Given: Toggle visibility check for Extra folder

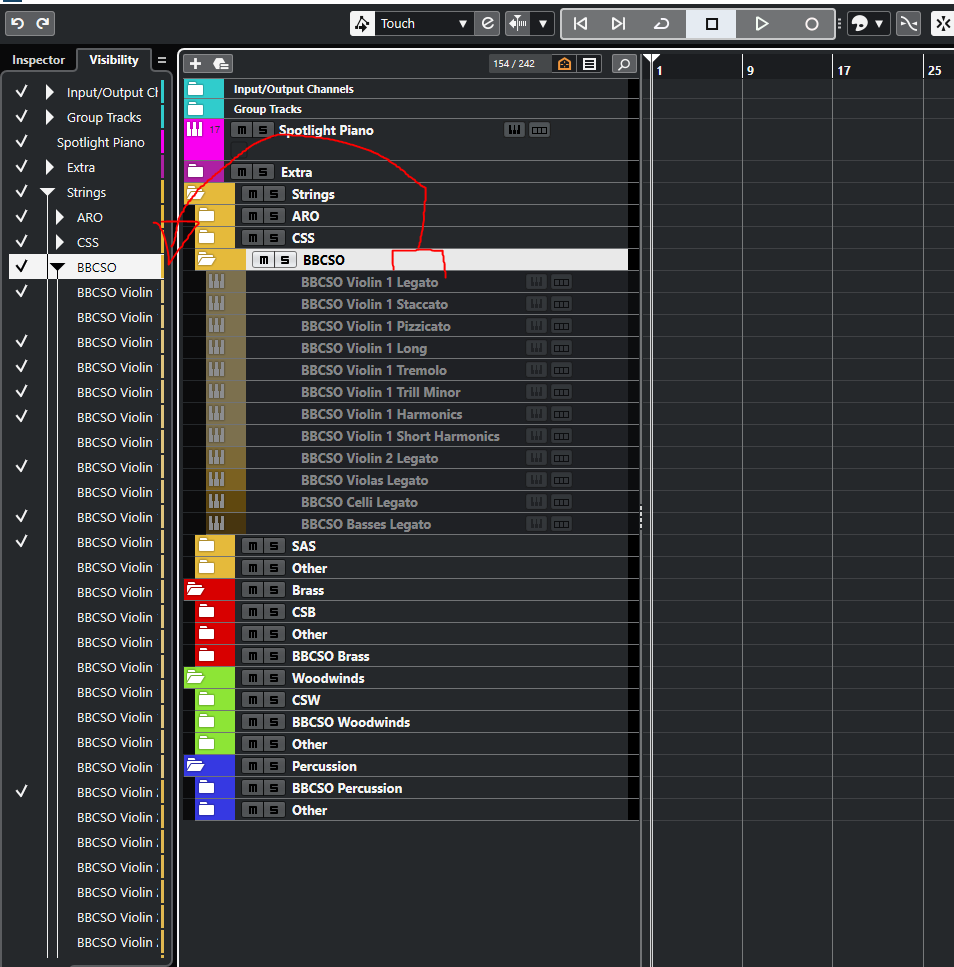Looking at the screenshot, I should [22, 166].
